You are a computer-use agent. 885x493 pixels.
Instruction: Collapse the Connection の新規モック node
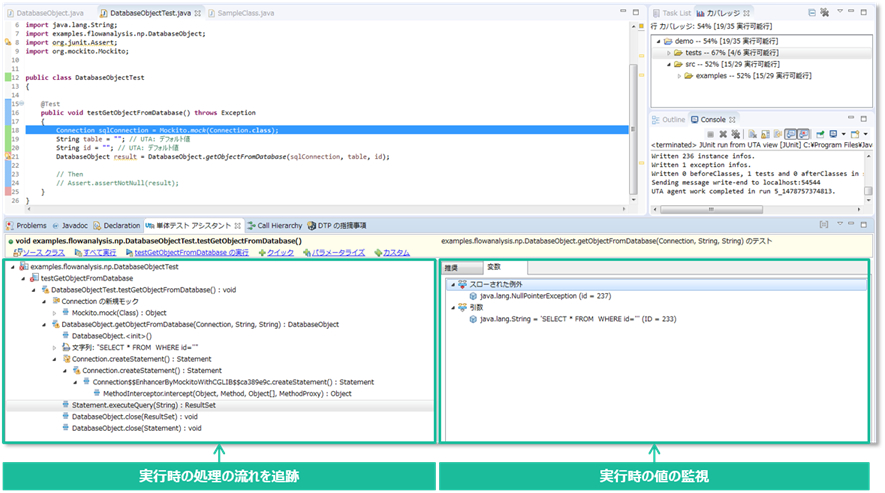click(x=44, y=302)
